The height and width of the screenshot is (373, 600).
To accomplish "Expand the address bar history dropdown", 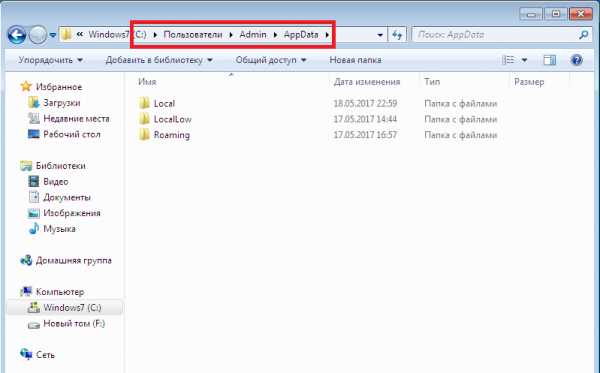I will click(x=380, y=35).
